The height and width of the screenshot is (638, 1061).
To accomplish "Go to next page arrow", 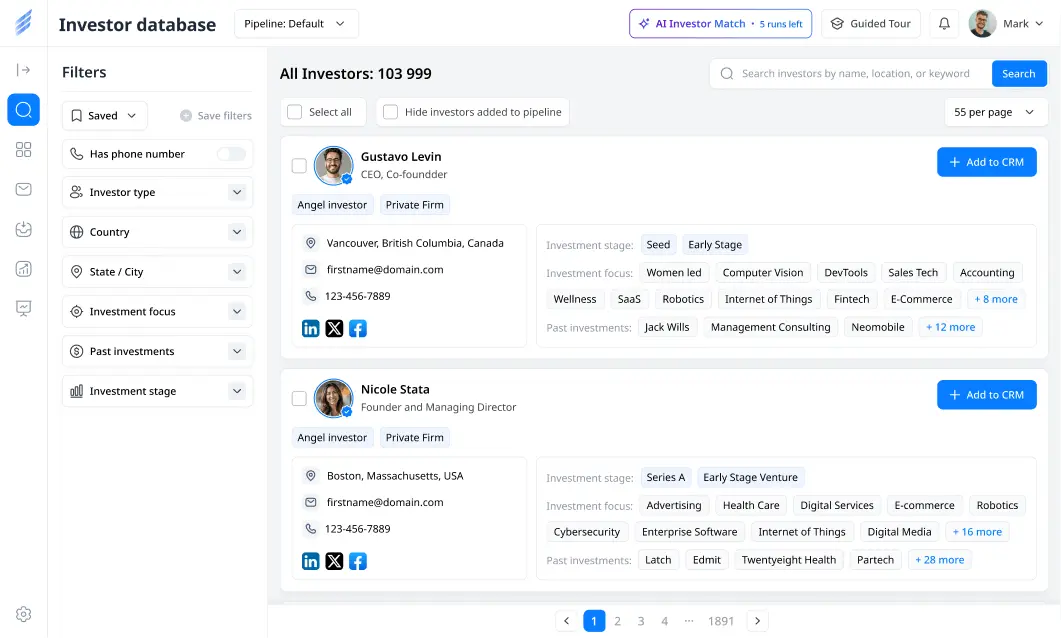I will [x=757, y=621].
